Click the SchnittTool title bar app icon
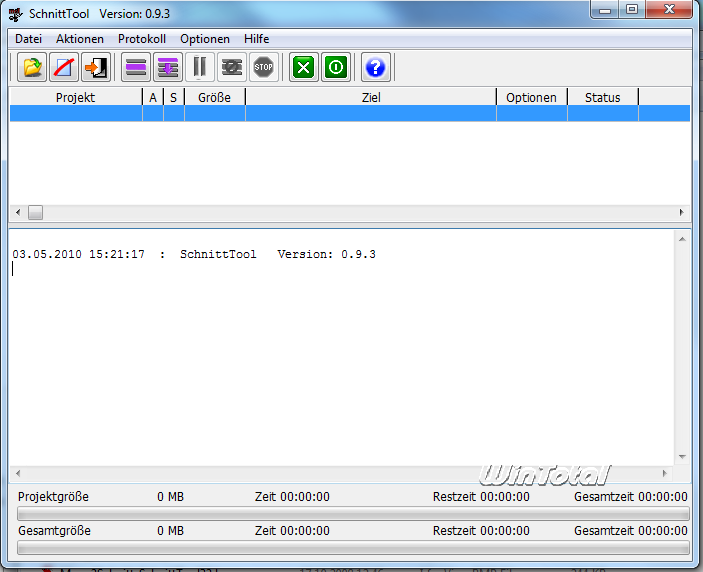The height and width of the screenshot is (572, 703). [16, 14]
